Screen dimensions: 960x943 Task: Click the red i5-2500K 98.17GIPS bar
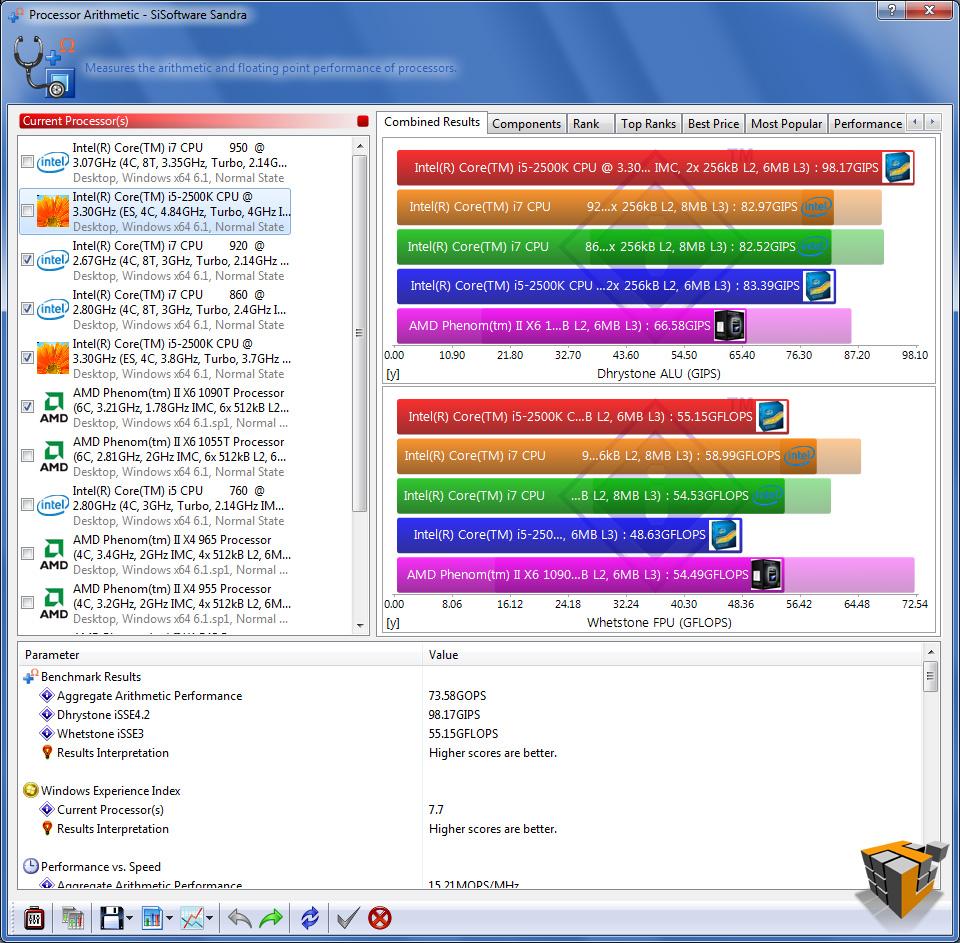coord(655,167)
